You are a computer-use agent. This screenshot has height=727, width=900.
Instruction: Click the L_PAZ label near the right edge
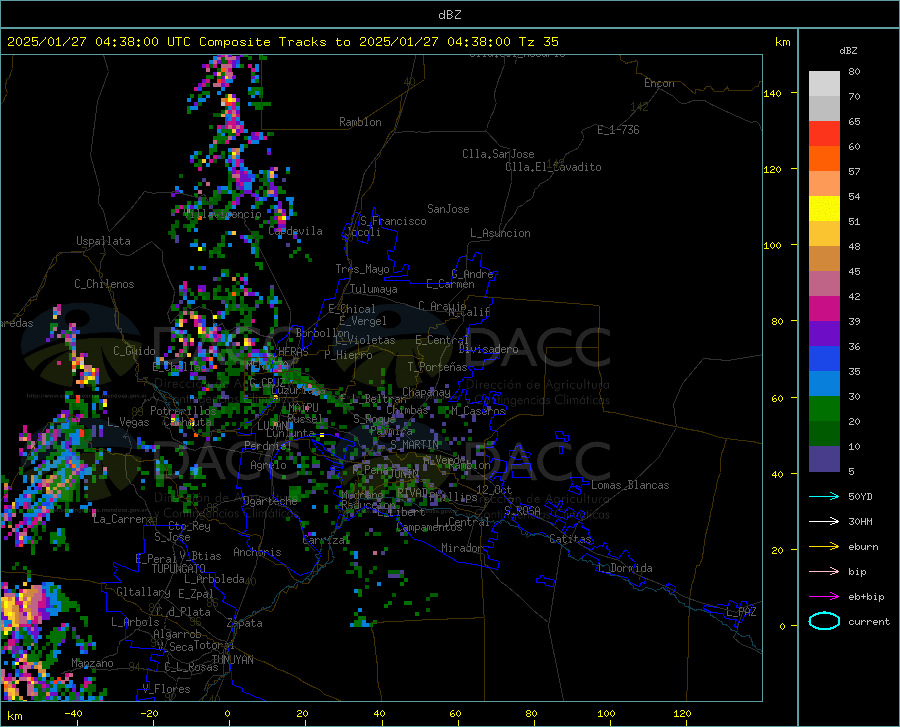(741, 612)
